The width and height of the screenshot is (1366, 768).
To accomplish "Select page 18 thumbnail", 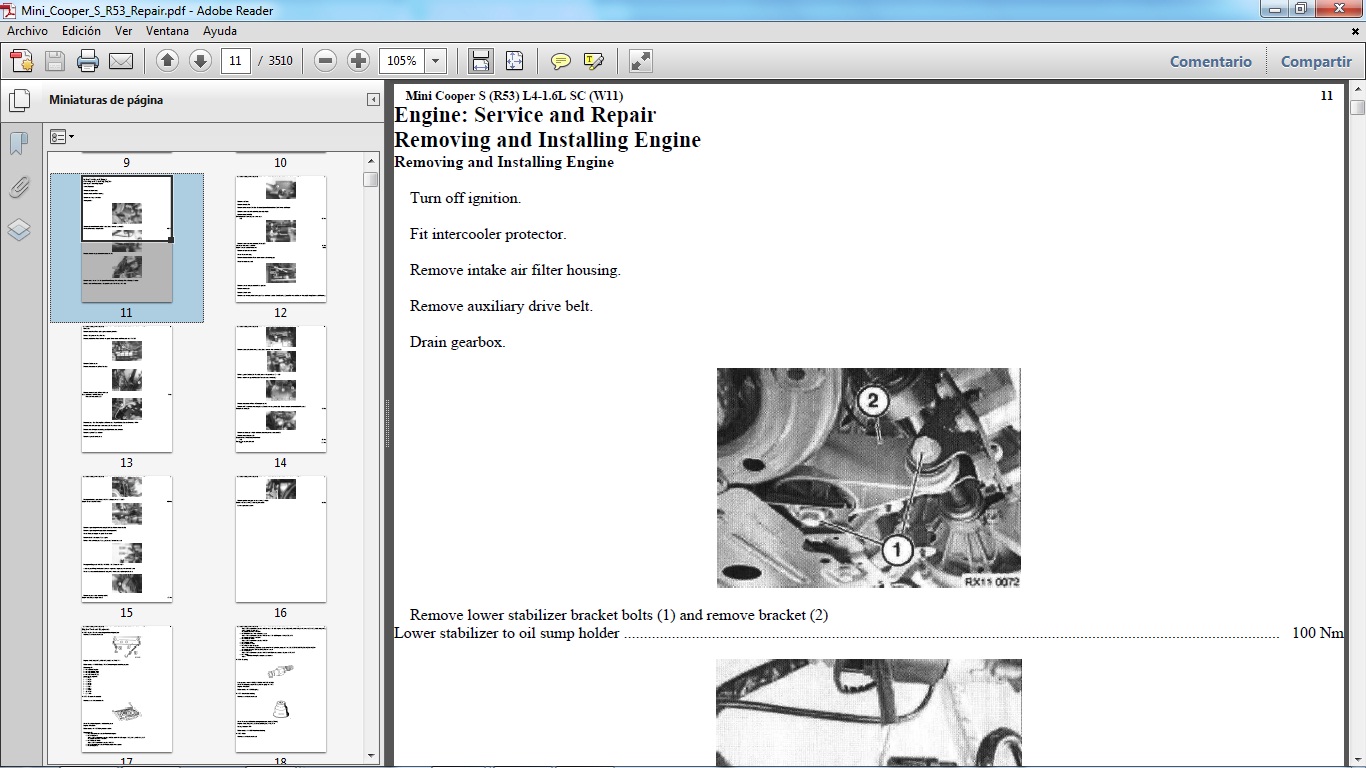I will pyautogui.click(x=280, y=689).
